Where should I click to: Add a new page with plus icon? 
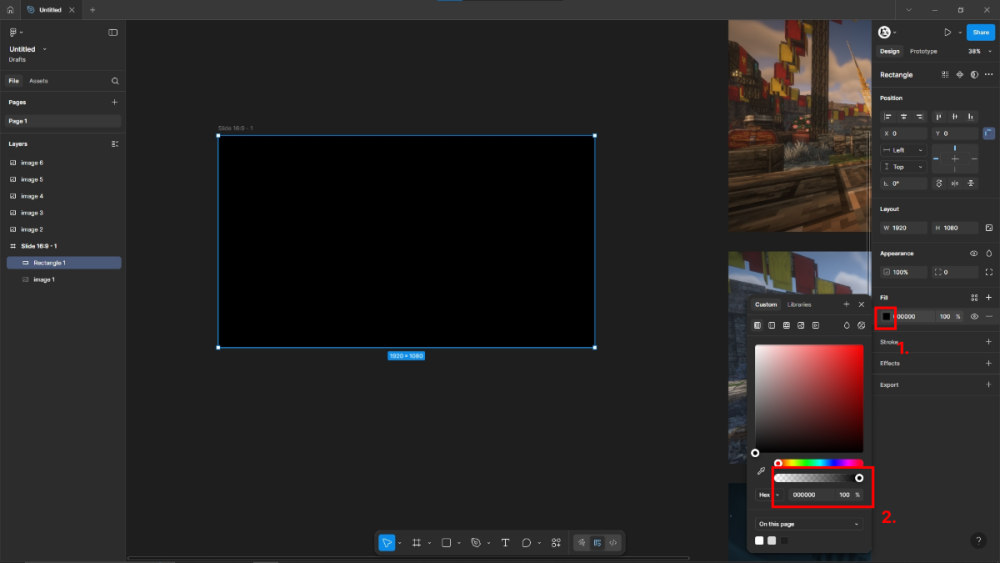click(x=114, y=102)
